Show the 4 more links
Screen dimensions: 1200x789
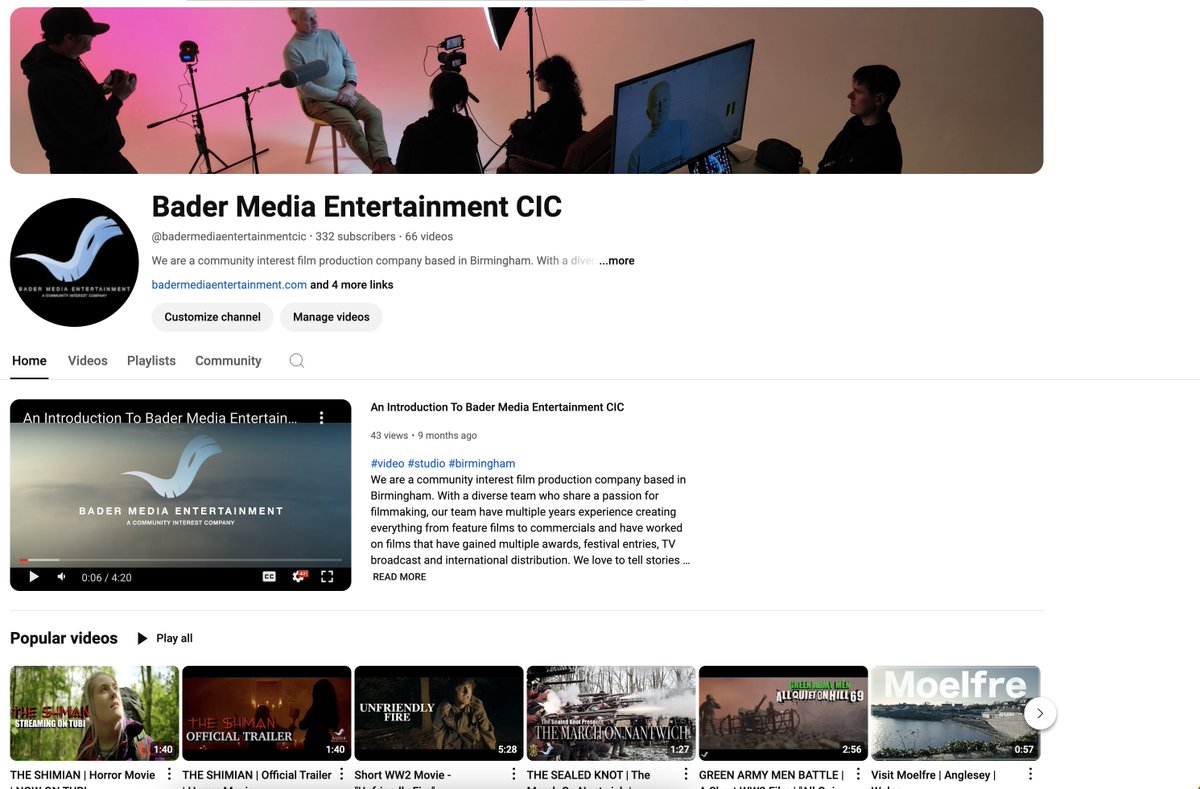coord(352,285)
